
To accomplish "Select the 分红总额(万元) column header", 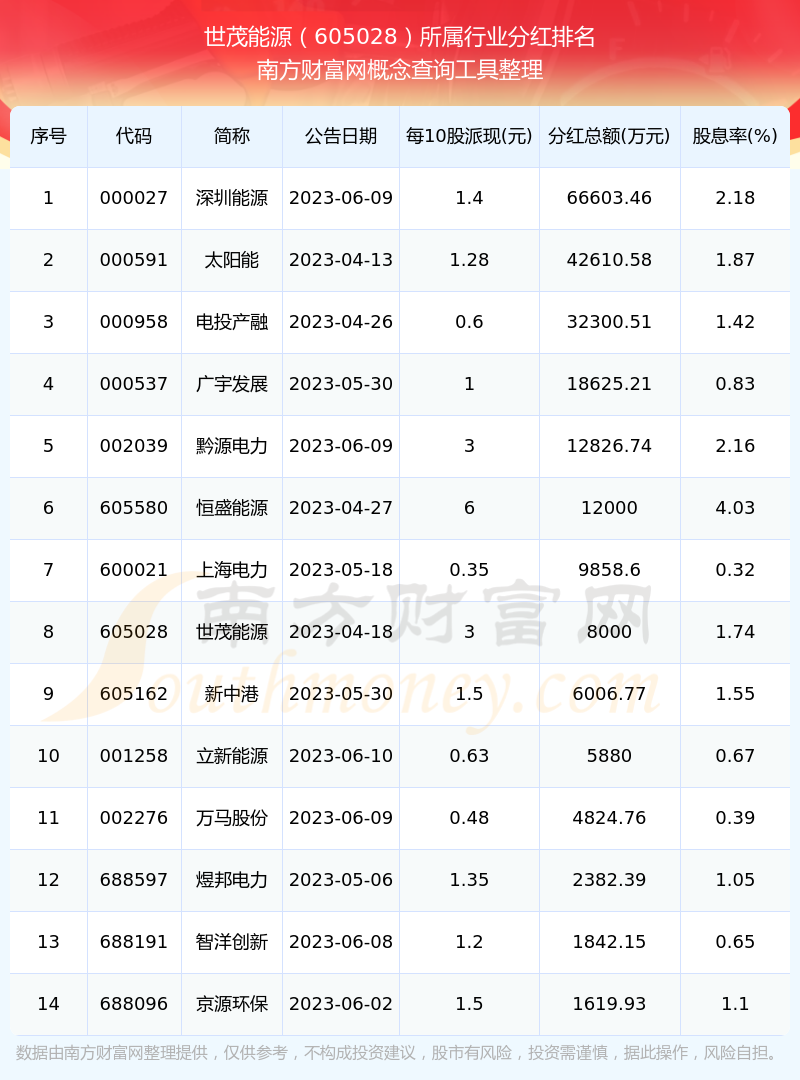I will point(609,136).
